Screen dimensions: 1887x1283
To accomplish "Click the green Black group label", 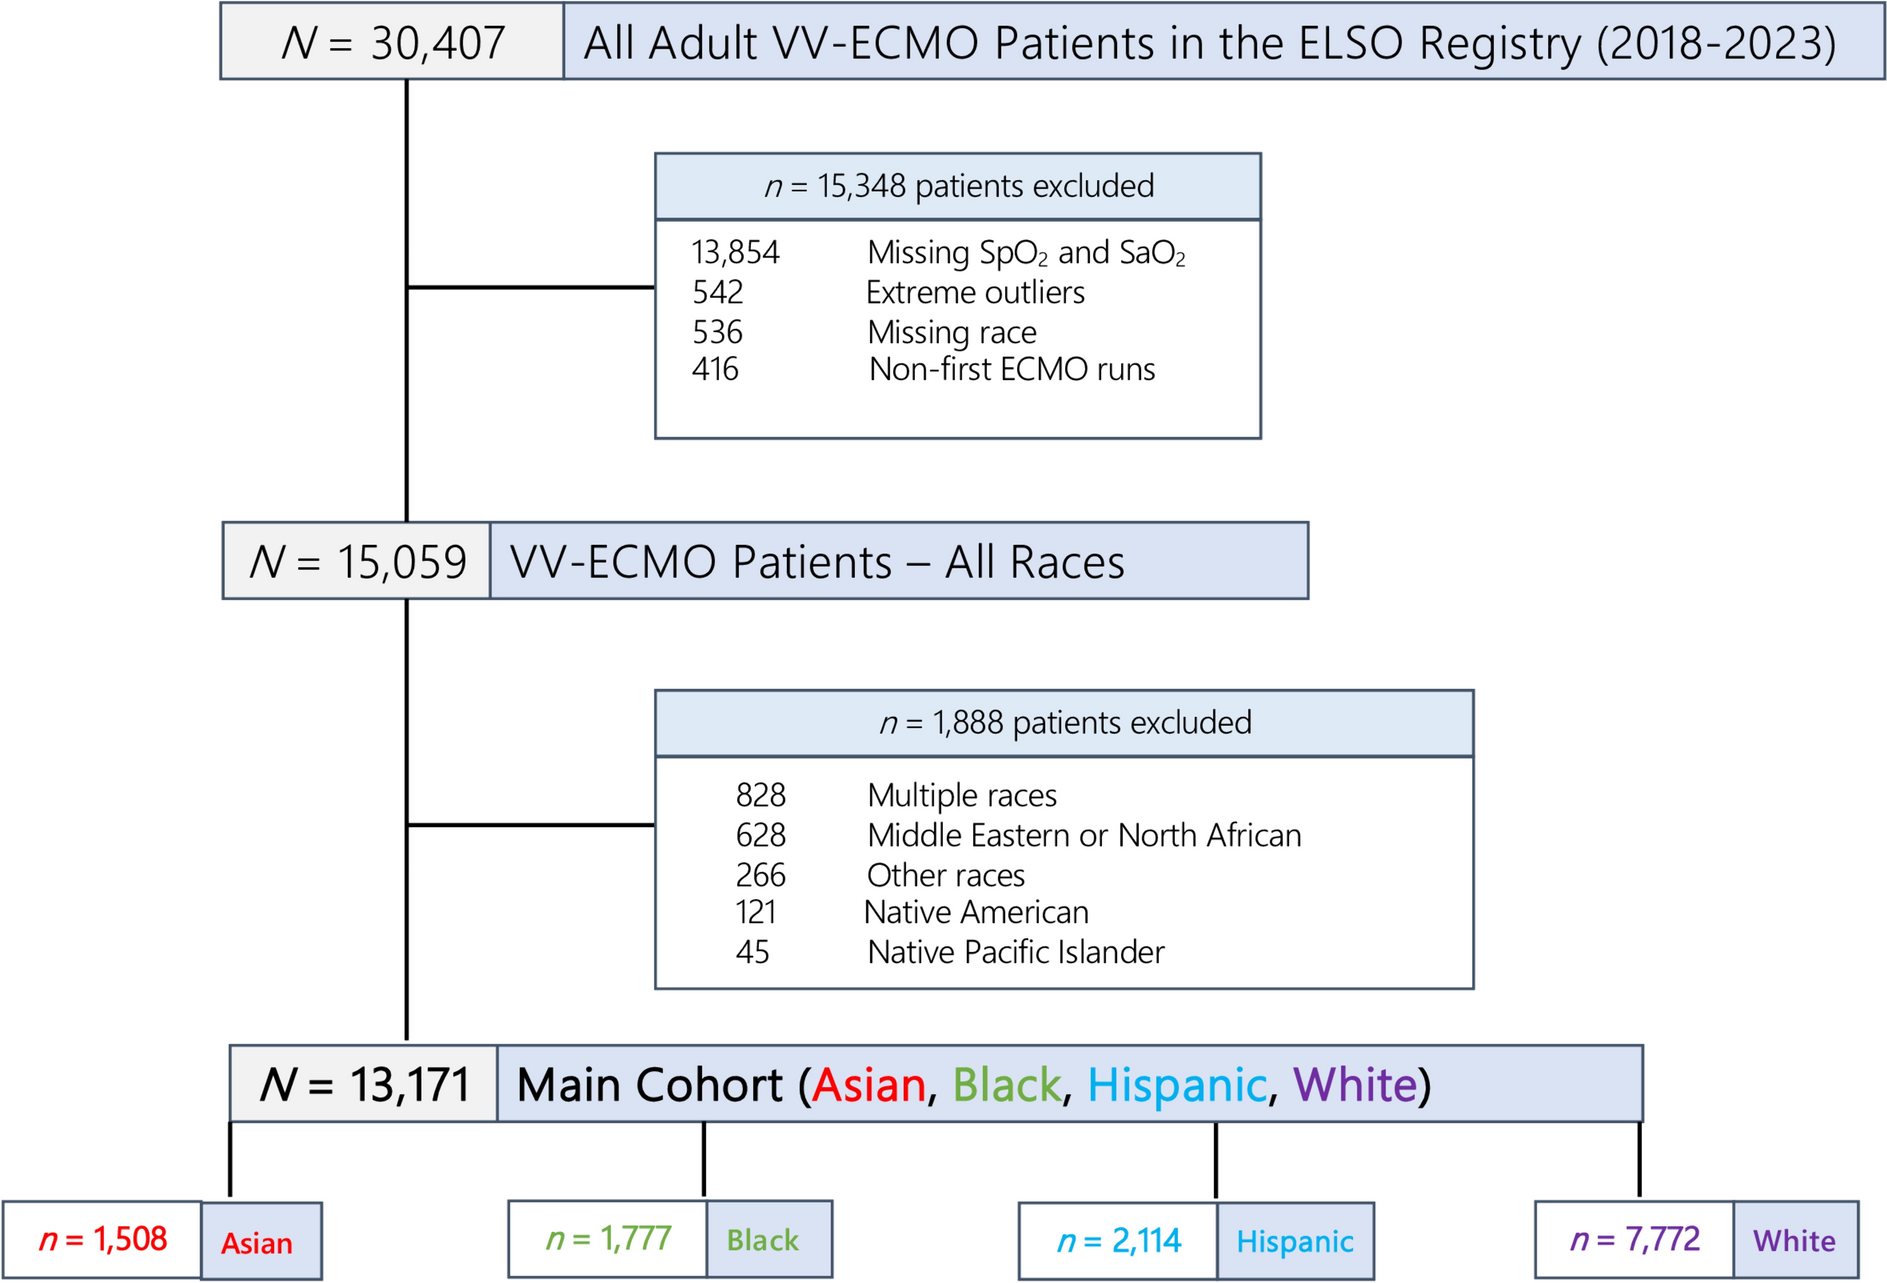I will tap(763, 1241).
